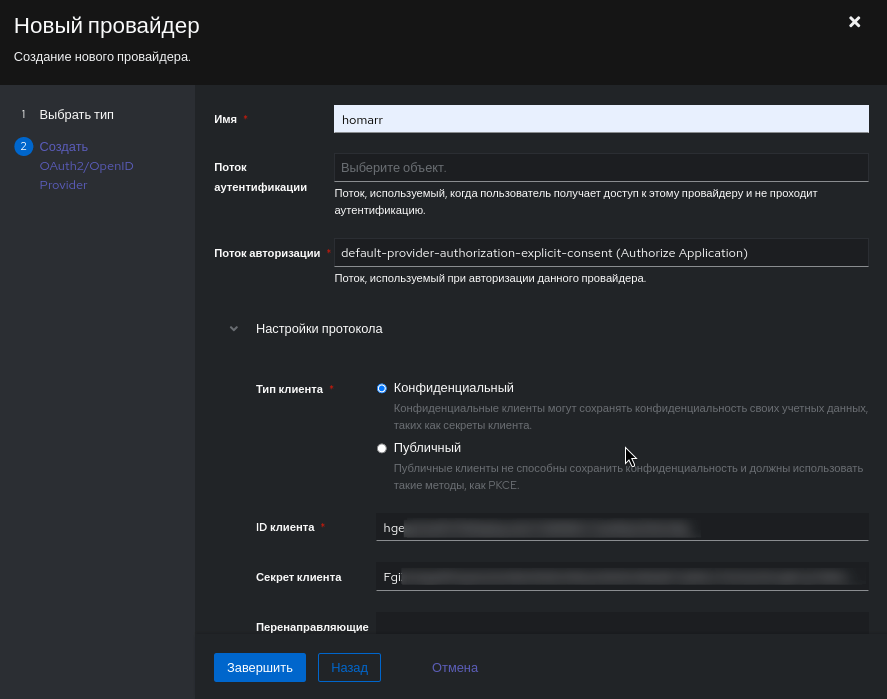887x699 pixels.
Task: Click the step 2 number badge
Action: 23,146
